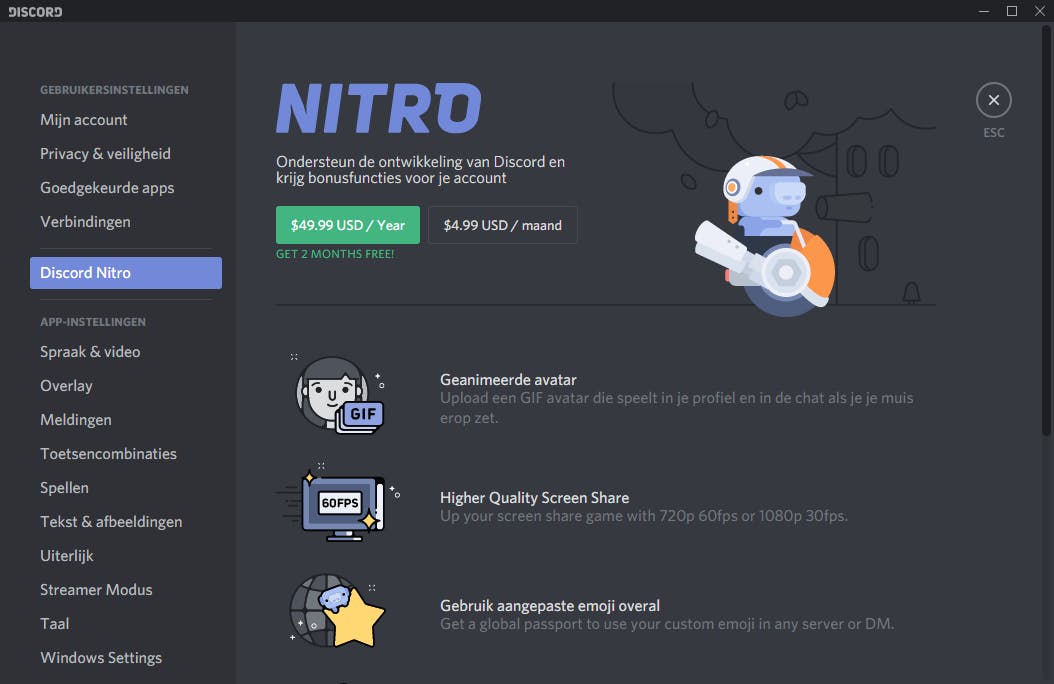The width and height of the screenshot is (1054, 684).
Task: Click the Discord logo in title bar
Action: [35, 11]
